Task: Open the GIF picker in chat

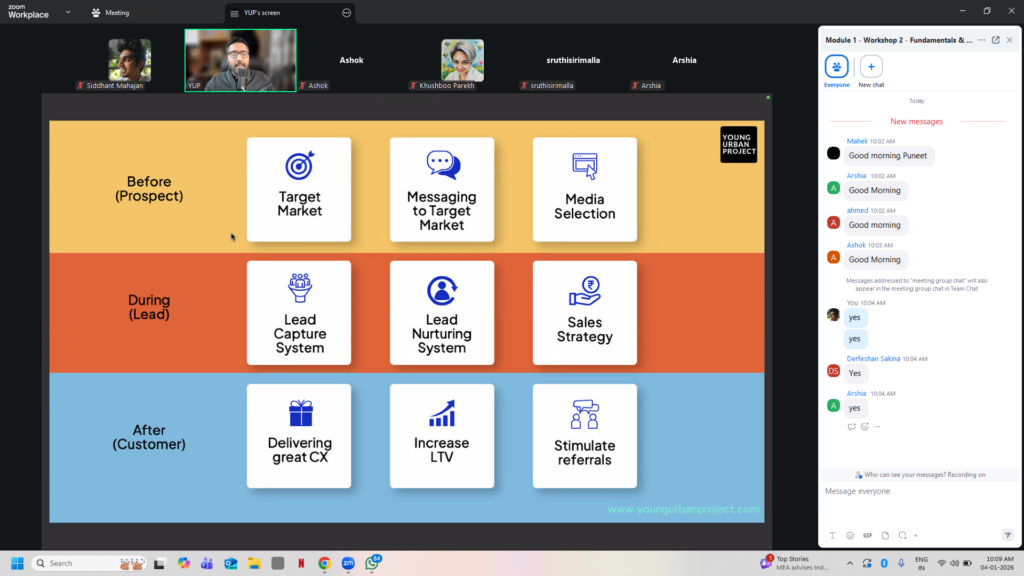Action: (867, 535)
